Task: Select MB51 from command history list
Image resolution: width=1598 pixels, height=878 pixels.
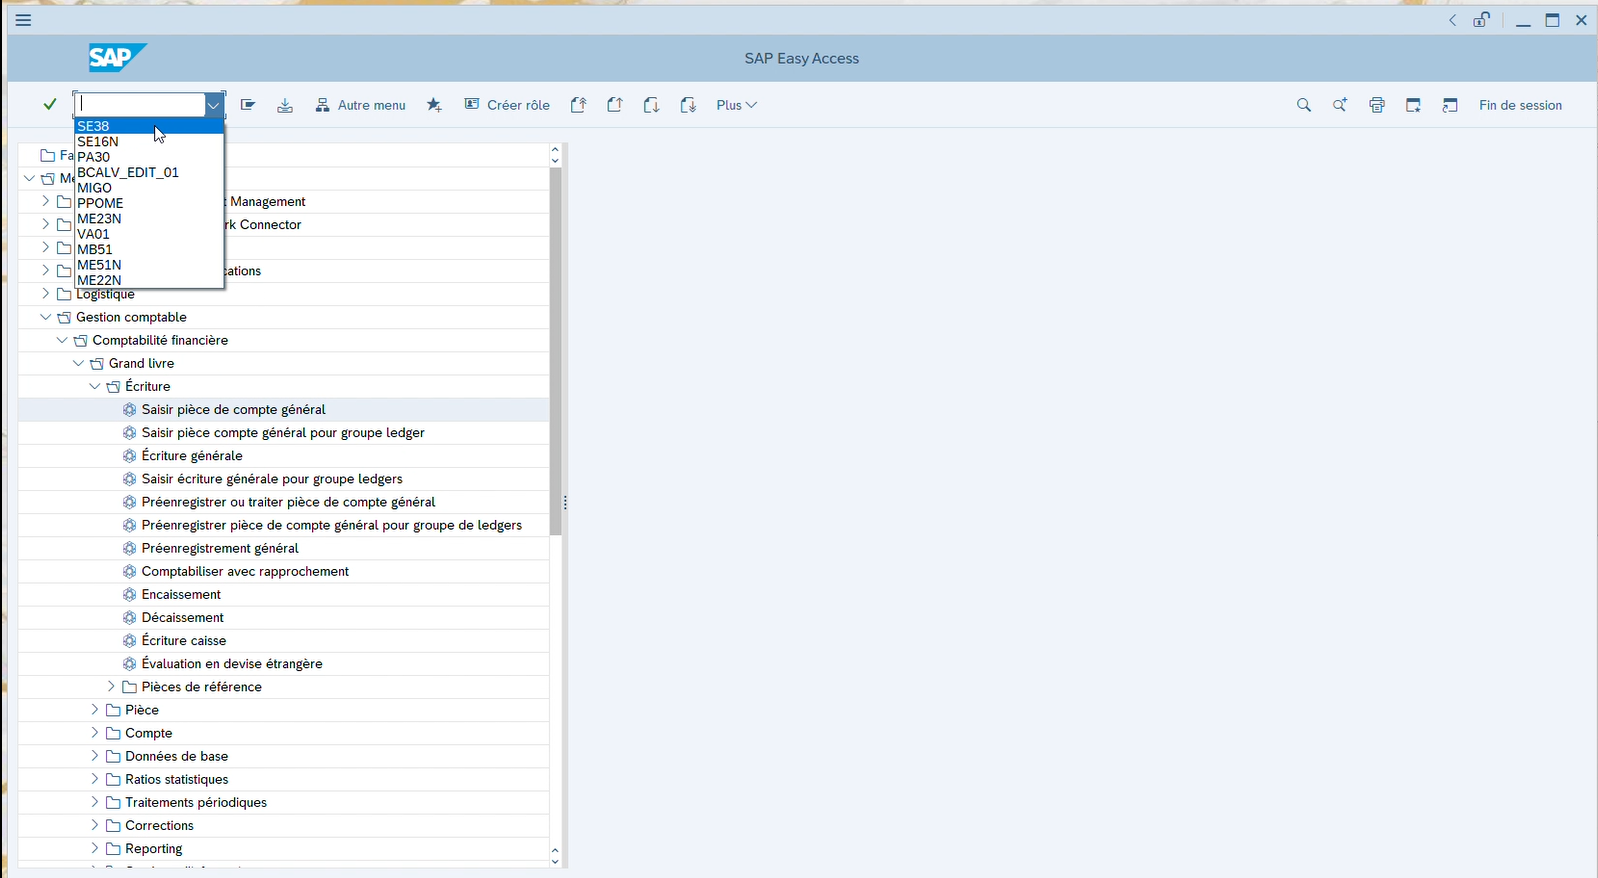Action: coord(149,249)
